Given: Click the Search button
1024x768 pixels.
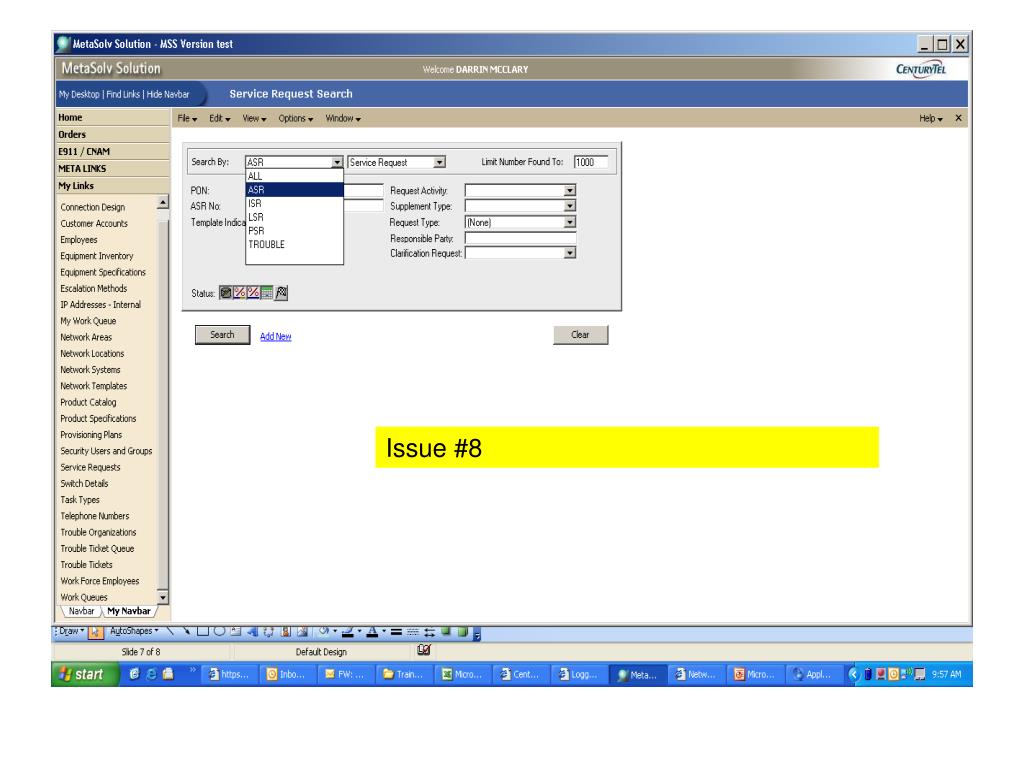Looking at the screenshot, I should pos(222,334).
